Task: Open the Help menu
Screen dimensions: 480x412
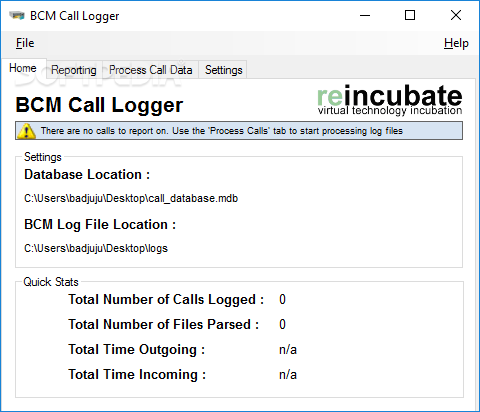Action: click(456, 43)
